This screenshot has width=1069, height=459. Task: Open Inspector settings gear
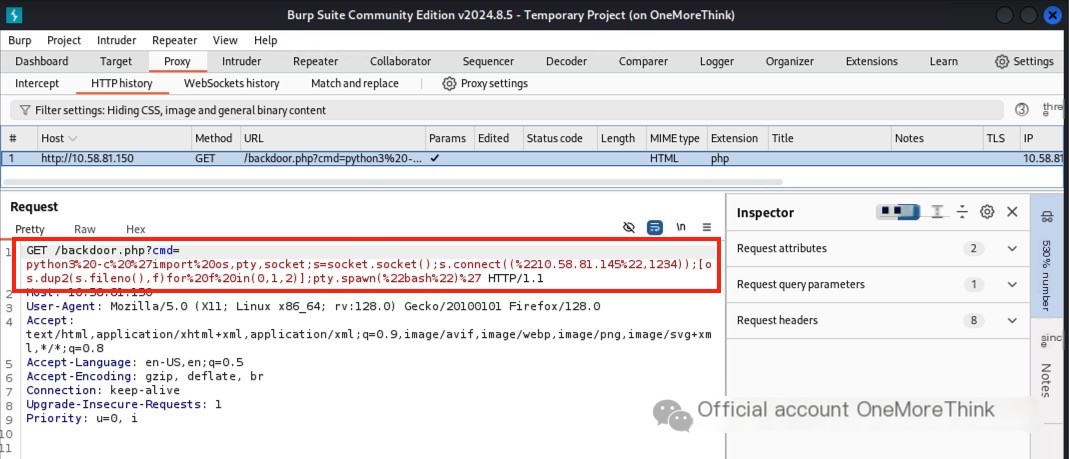987,212
